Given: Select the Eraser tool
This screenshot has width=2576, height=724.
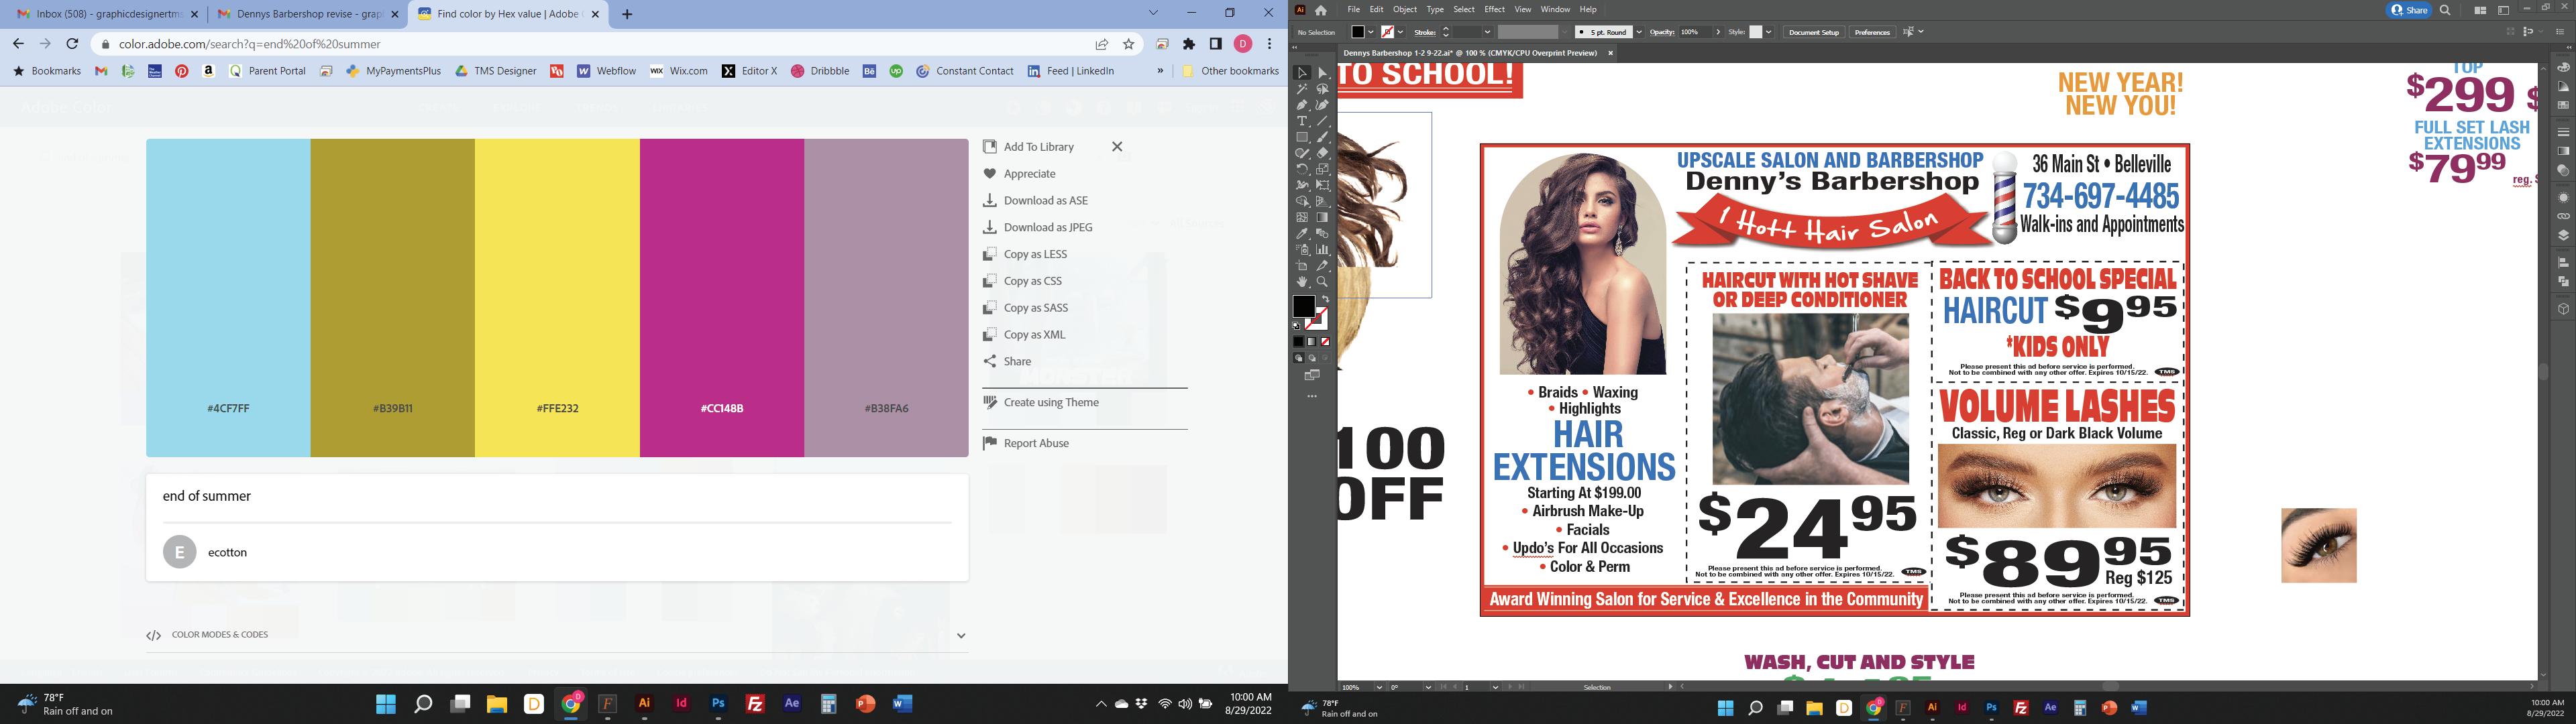Looking at the screenshot, I should click(1322, 153).
